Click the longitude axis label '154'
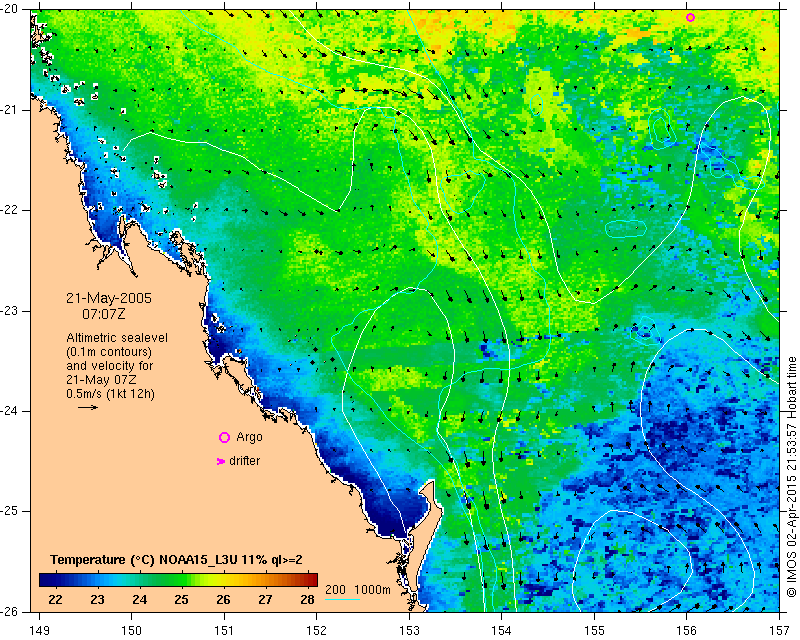800x640 pixels. point(502,630)
